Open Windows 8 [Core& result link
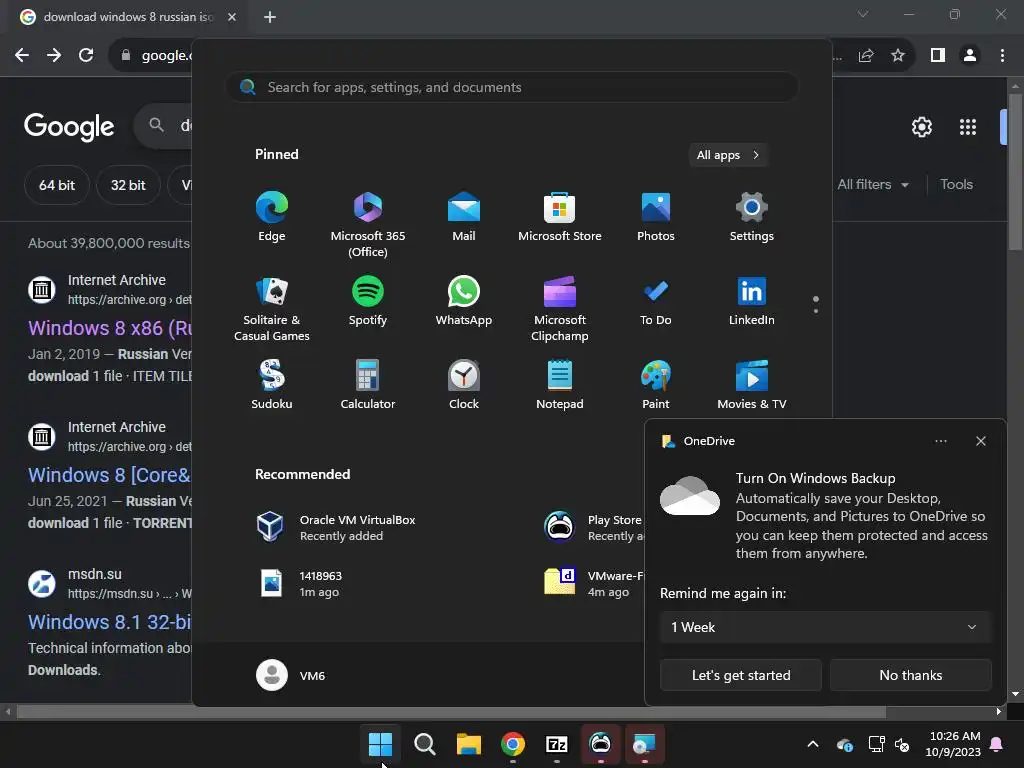Viewport: 1024px width, 768px height. pyautogui.click(x=109, y=475)
